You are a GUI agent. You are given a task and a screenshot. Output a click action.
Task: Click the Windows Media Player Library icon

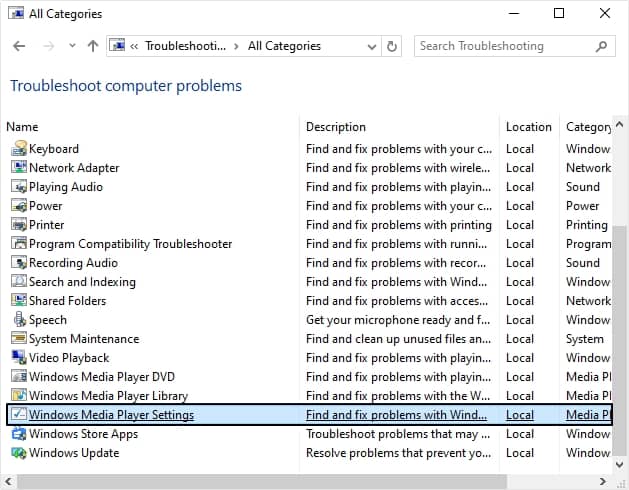(18, 395)
